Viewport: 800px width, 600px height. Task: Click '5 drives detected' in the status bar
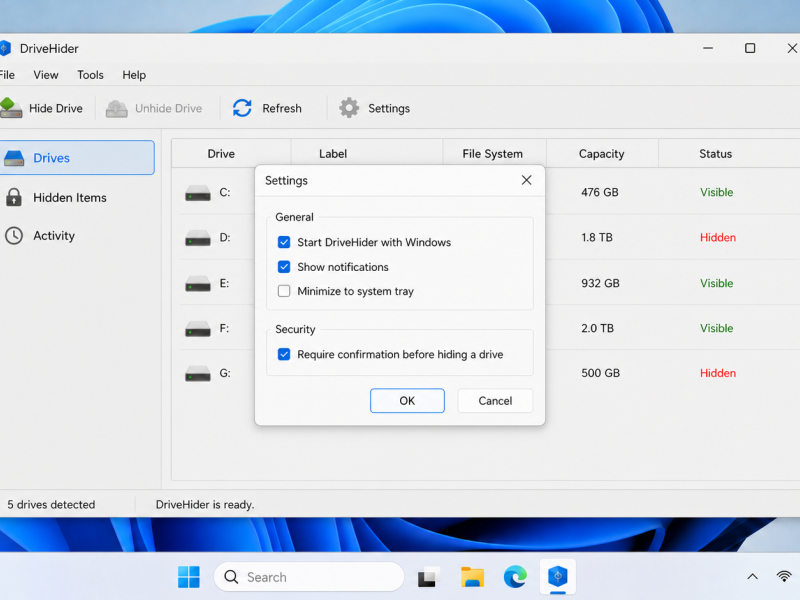pyautogui.click(x=51, y=505)
